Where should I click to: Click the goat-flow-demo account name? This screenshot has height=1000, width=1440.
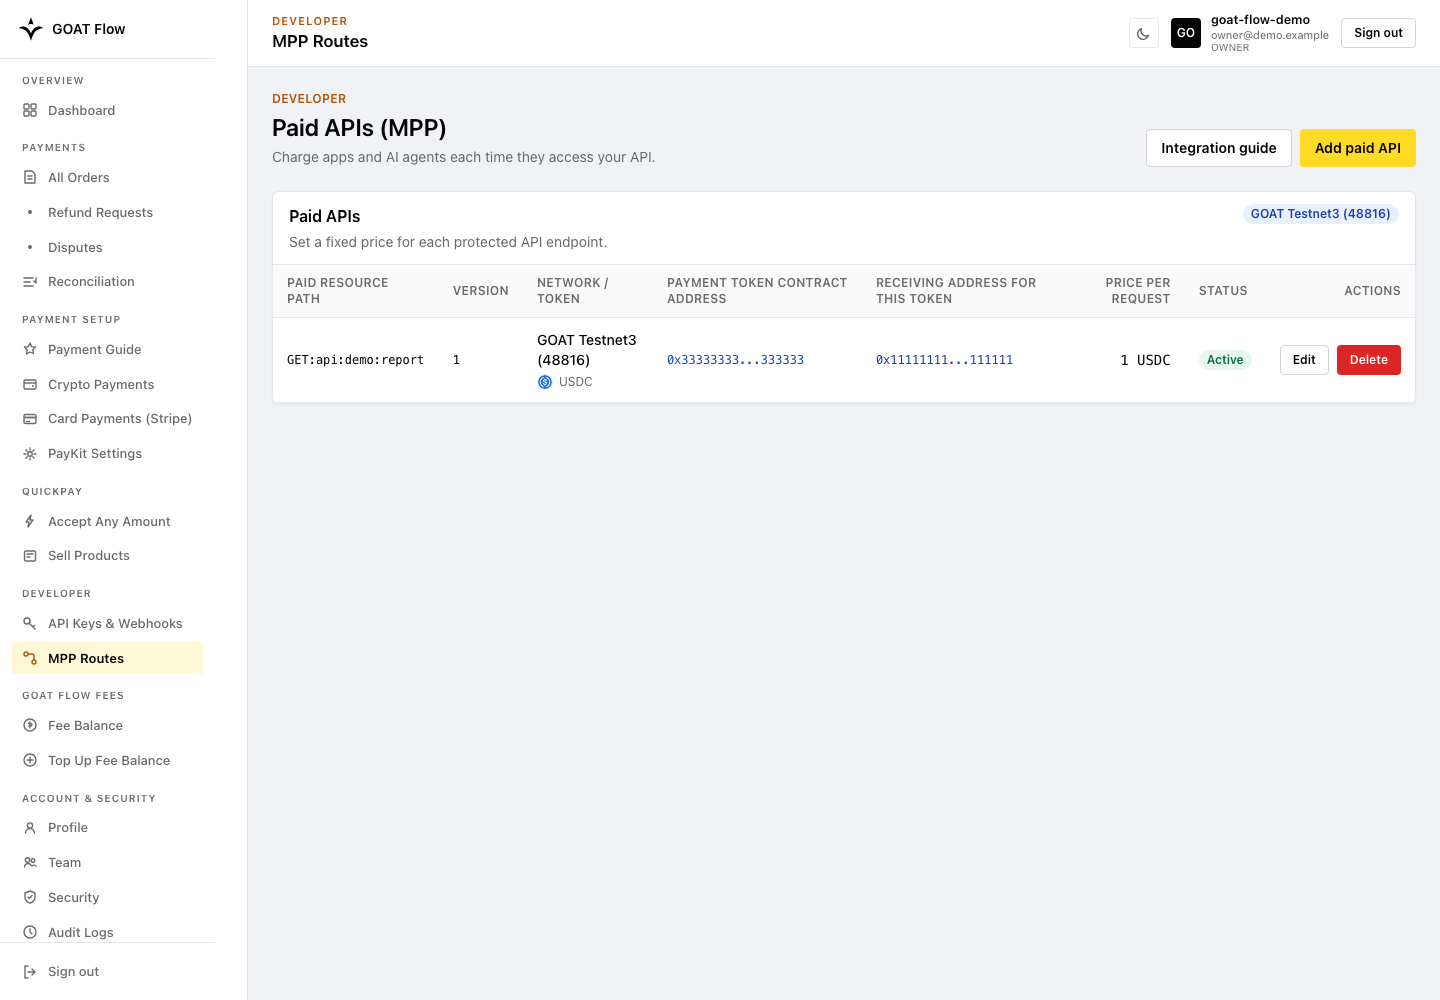(x=1260, y=20)
